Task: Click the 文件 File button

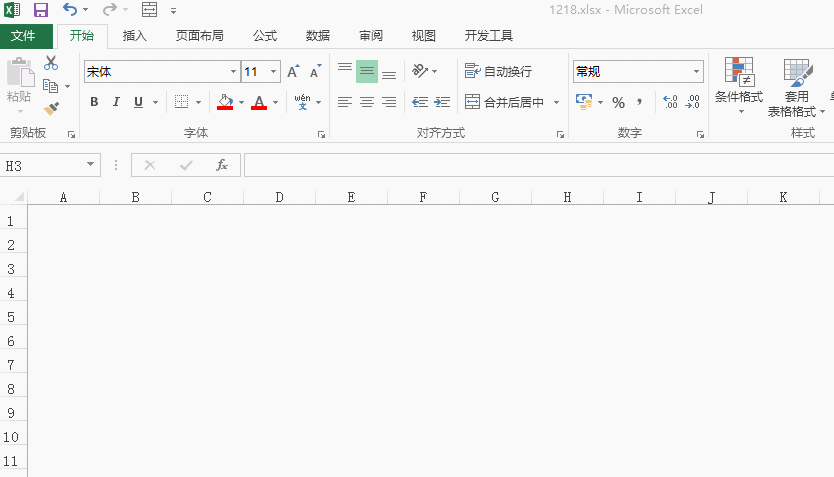Action: pyautogui.click(x=23, y=36)
